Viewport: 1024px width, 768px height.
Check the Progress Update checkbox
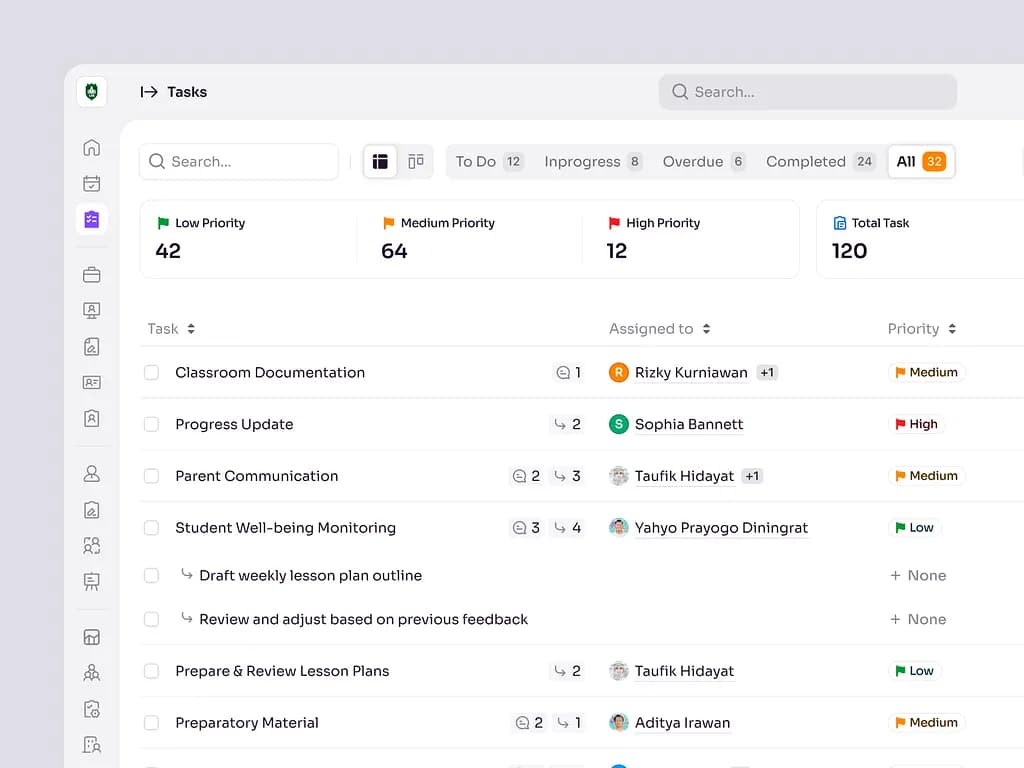(x=152, y=424)
